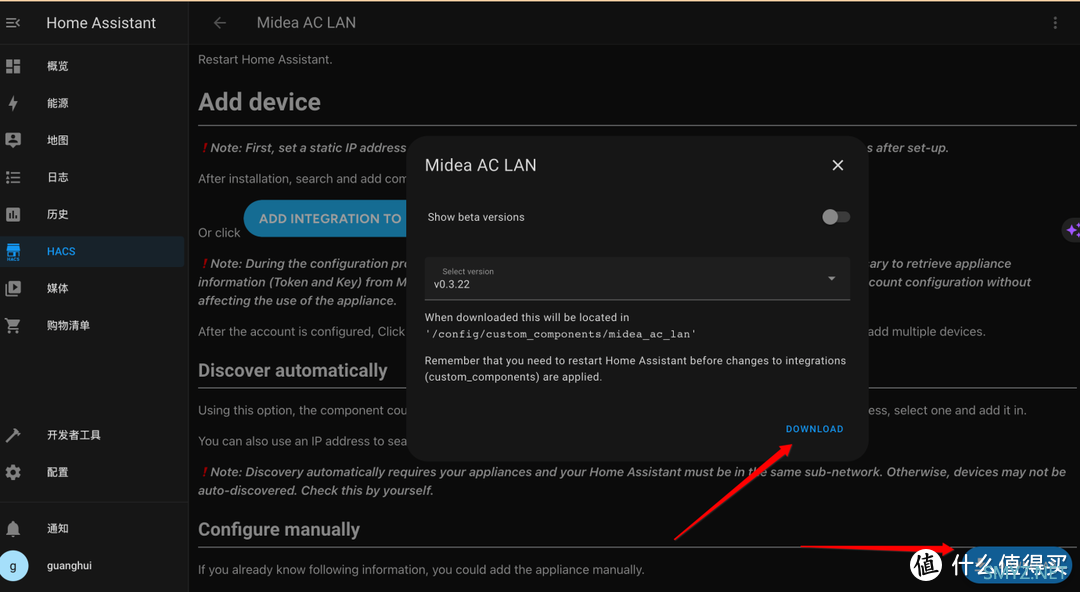Click the dropdown arrow beside v0.3.22
Viewport: 1080px width, 592px height.
click(x=831, y=278)
